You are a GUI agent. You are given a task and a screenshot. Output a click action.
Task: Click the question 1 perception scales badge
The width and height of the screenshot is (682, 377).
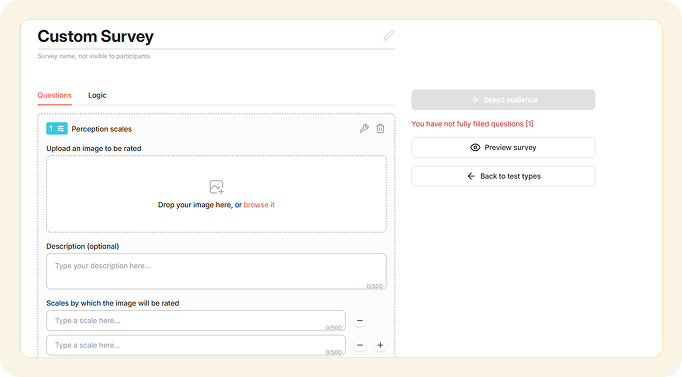(x=57, y=129)
